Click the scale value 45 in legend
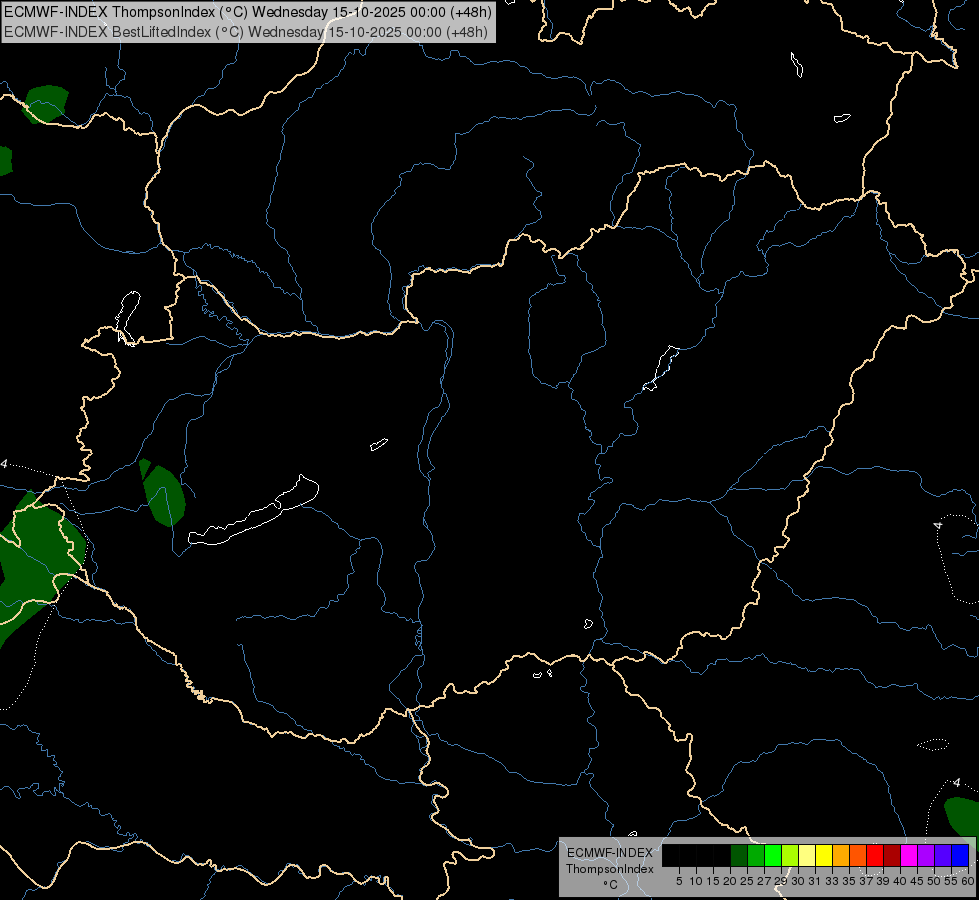Image resolution: width=979 pixels, height=900 pixels. (917, 881)
